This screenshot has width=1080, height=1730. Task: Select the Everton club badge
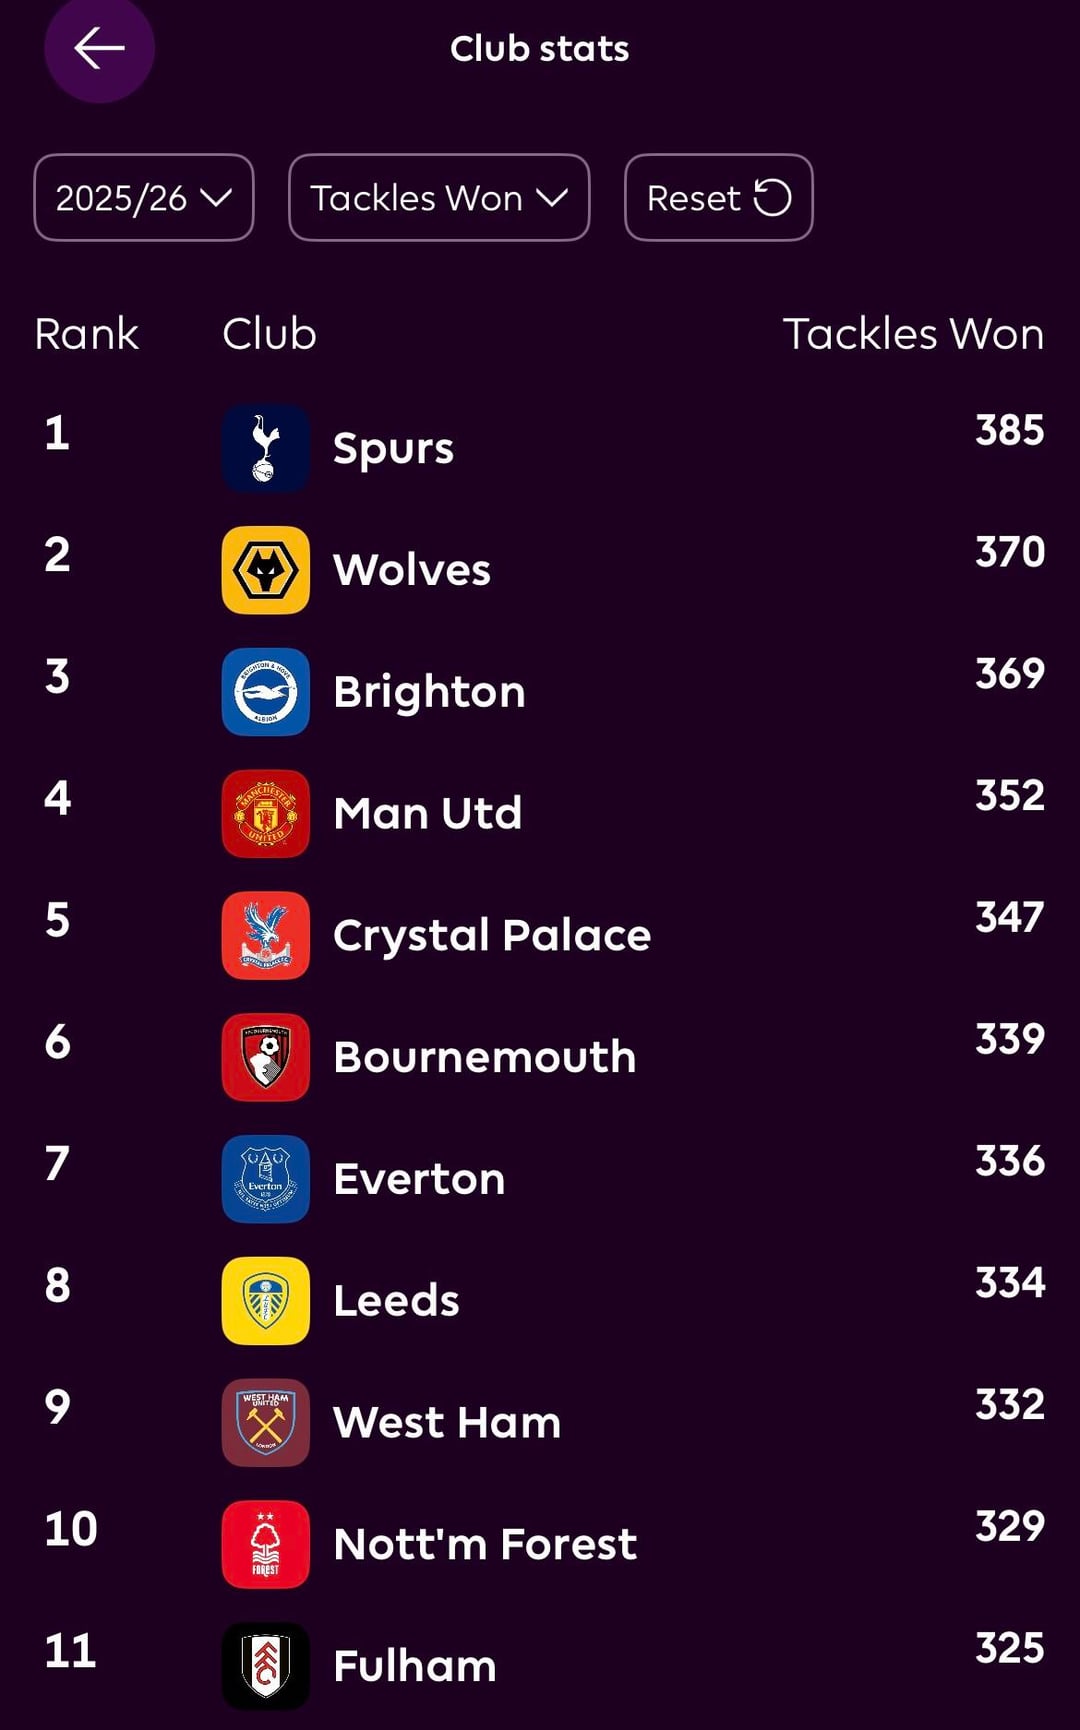click(x=266, y=1179)
